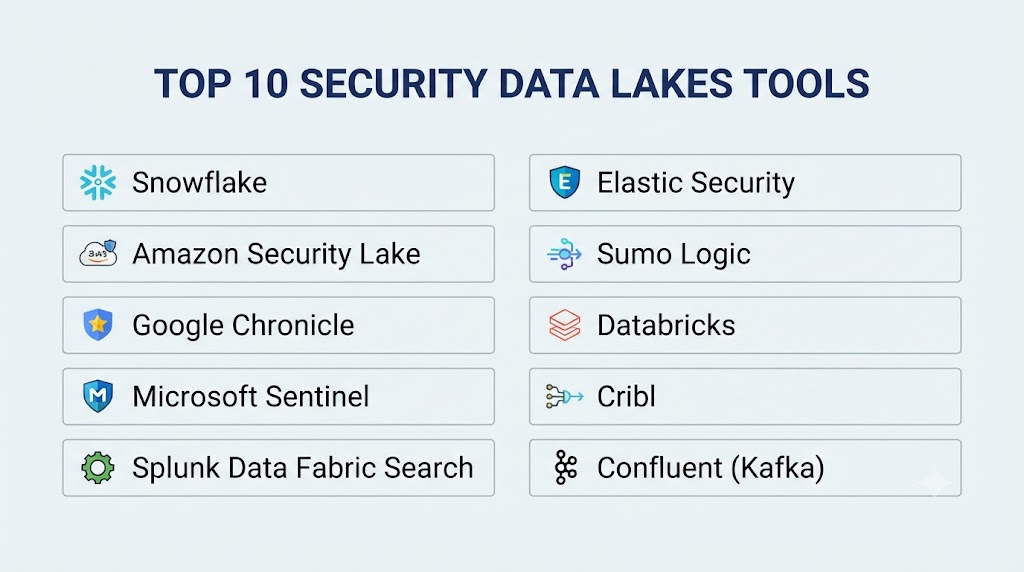
Task: Click the Sumo Logic arrow icon
Action: 564,254
